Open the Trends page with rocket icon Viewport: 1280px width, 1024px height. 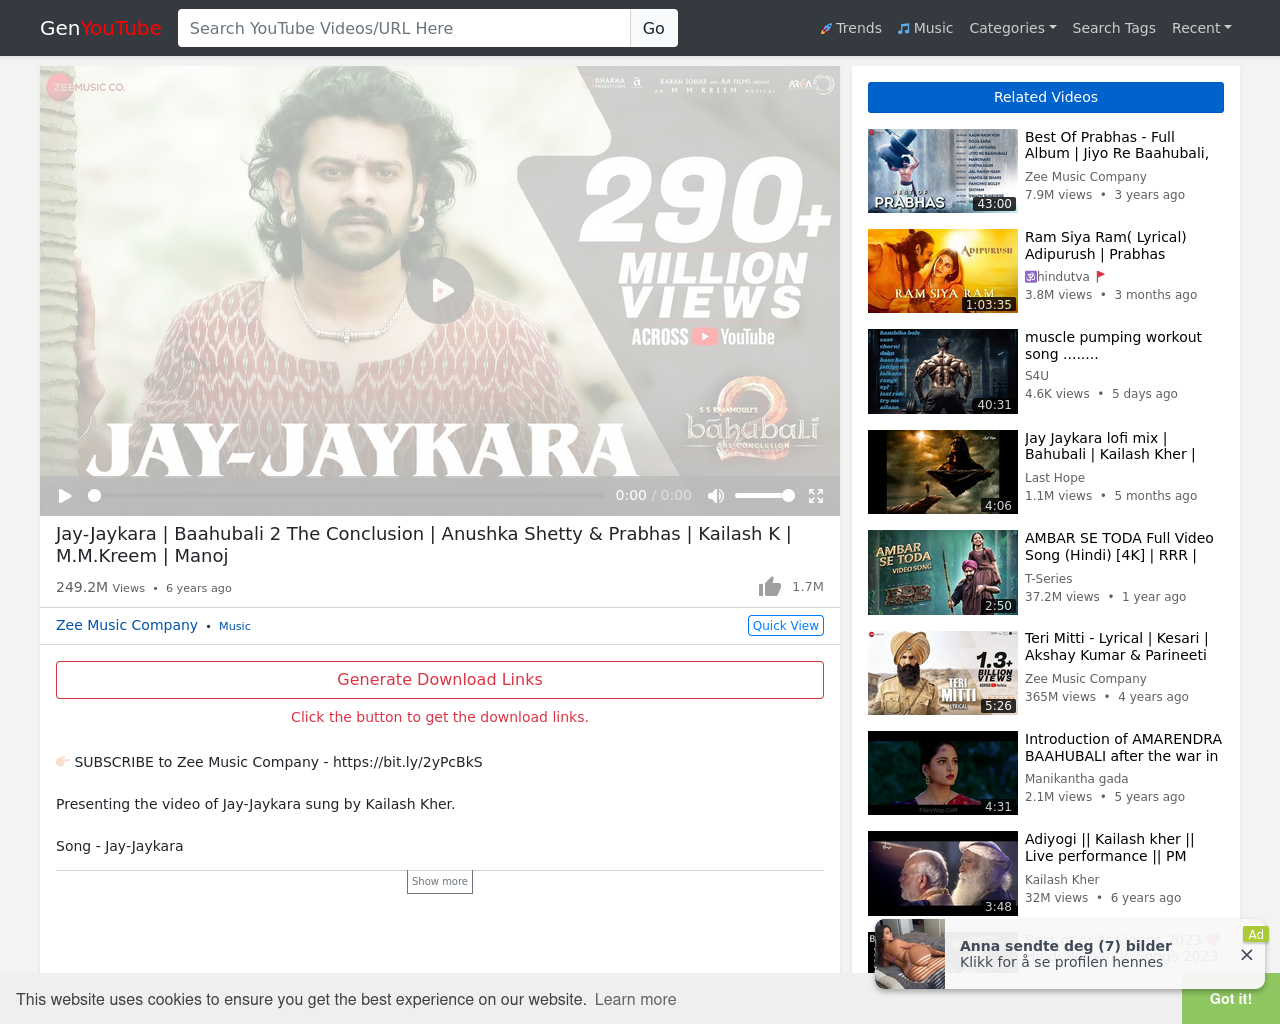(851, 28)
